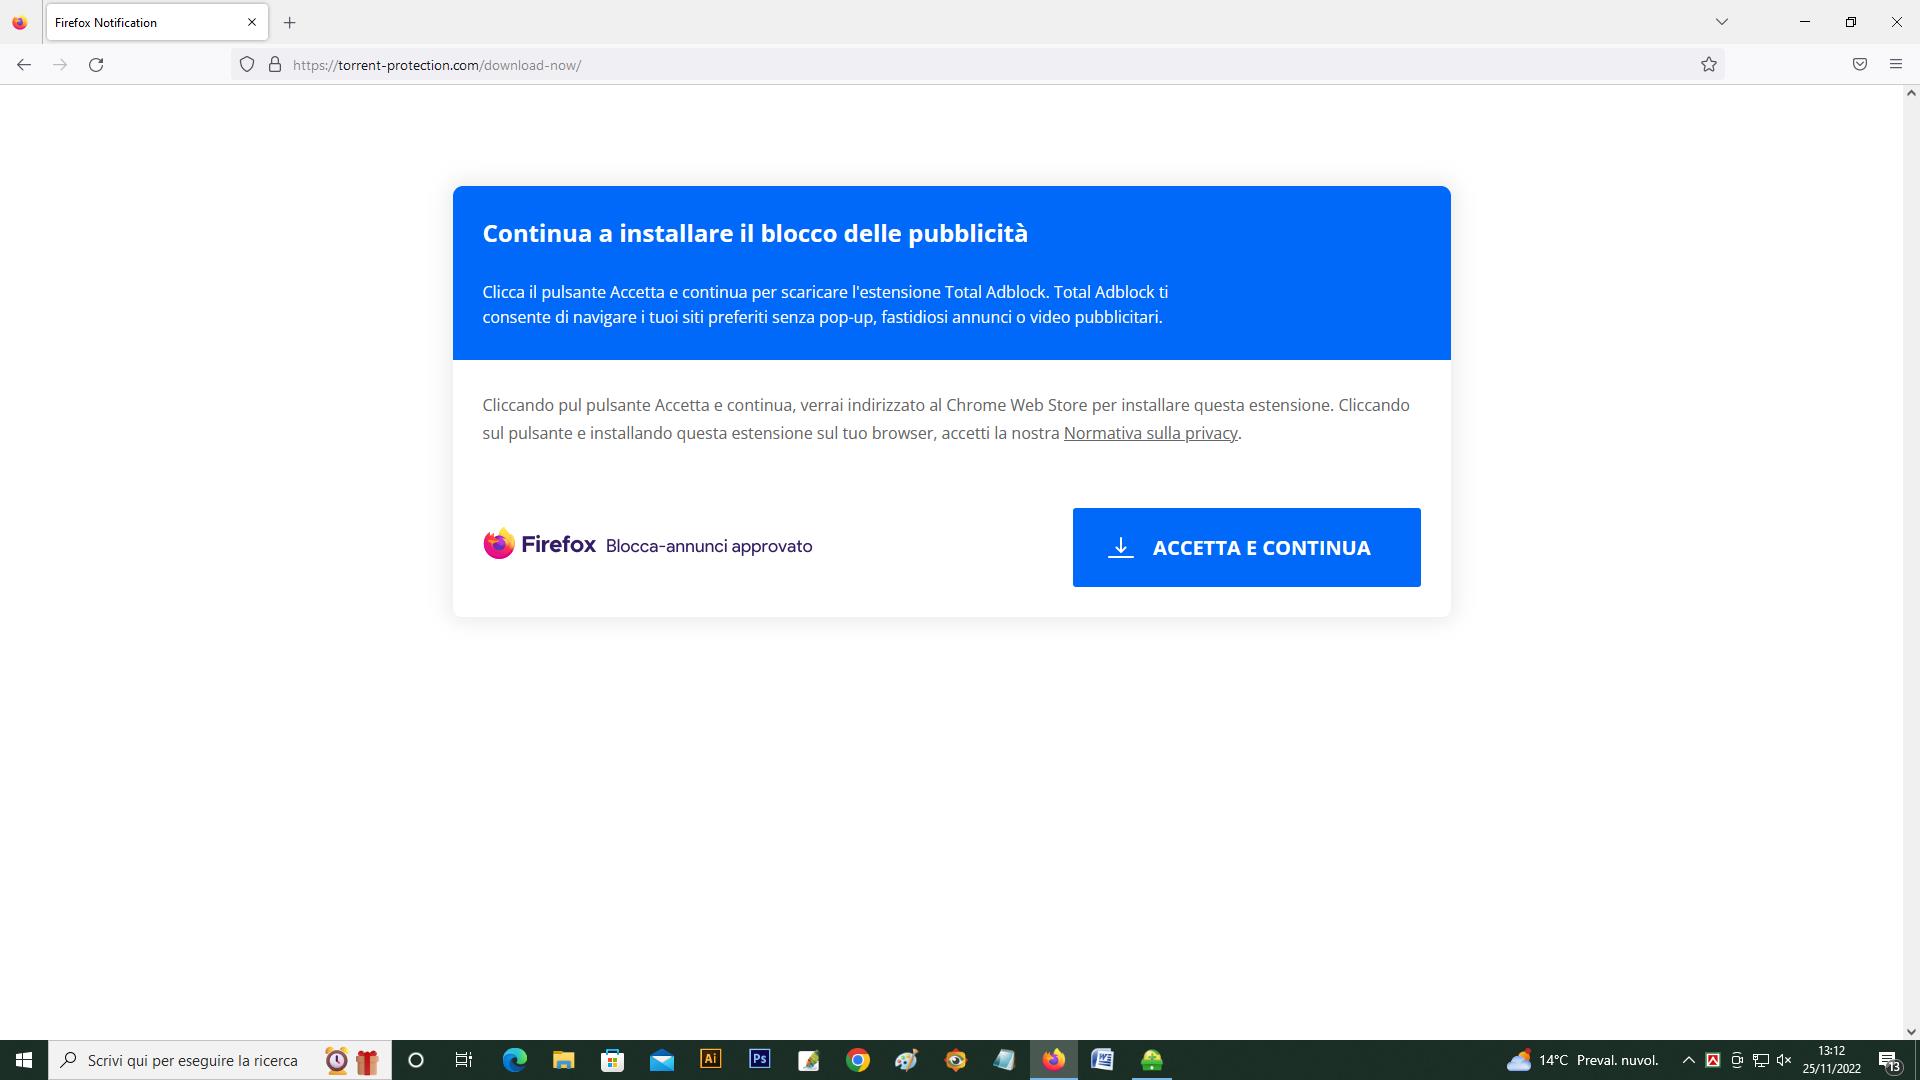The image size is (1920, 1080).
Task: Open the Save to Pocket icon
Action: pyautogui.click(x=1860, y=65)
